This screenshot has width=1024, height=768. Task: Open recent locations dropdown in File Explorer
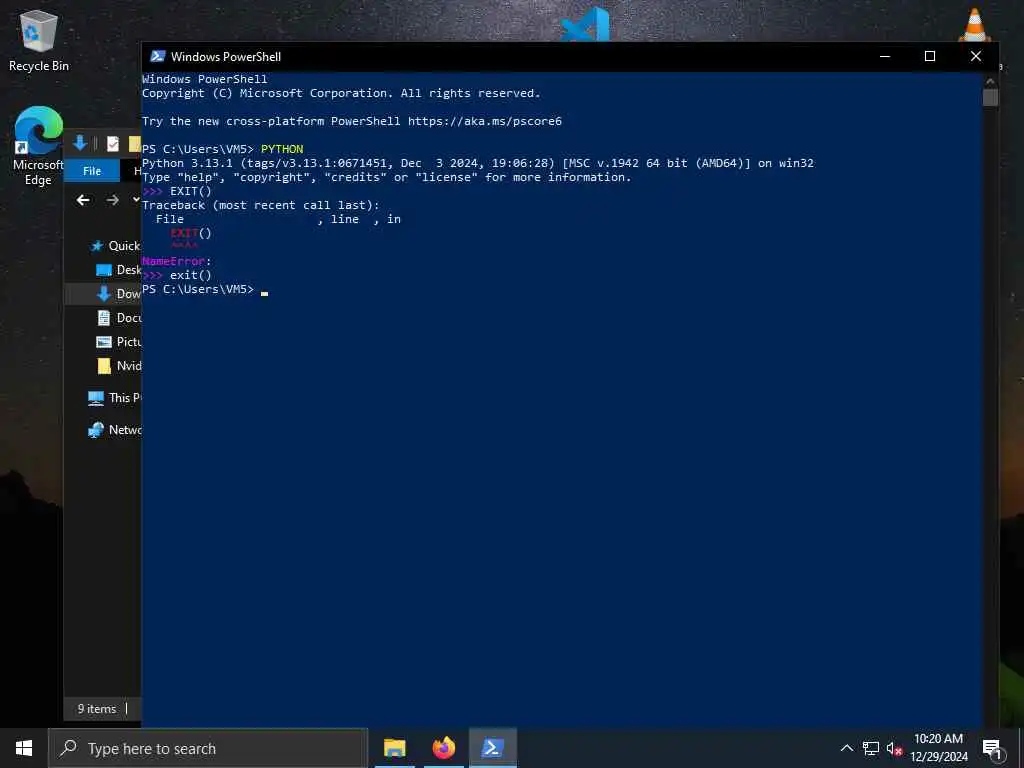136,200
